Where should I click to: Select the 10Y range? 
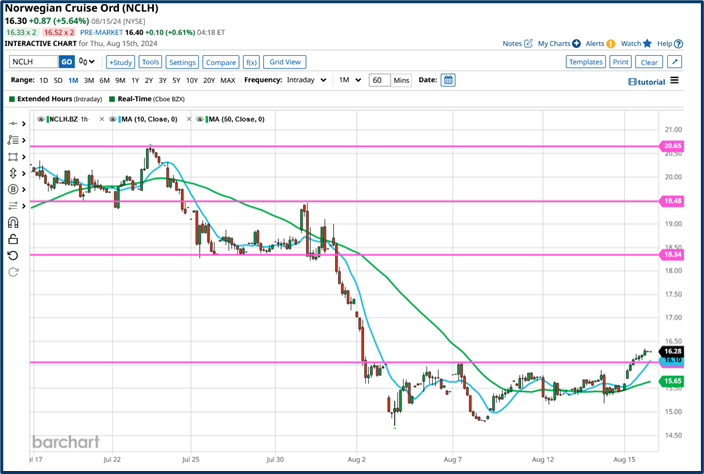click(x=192, y=80)
